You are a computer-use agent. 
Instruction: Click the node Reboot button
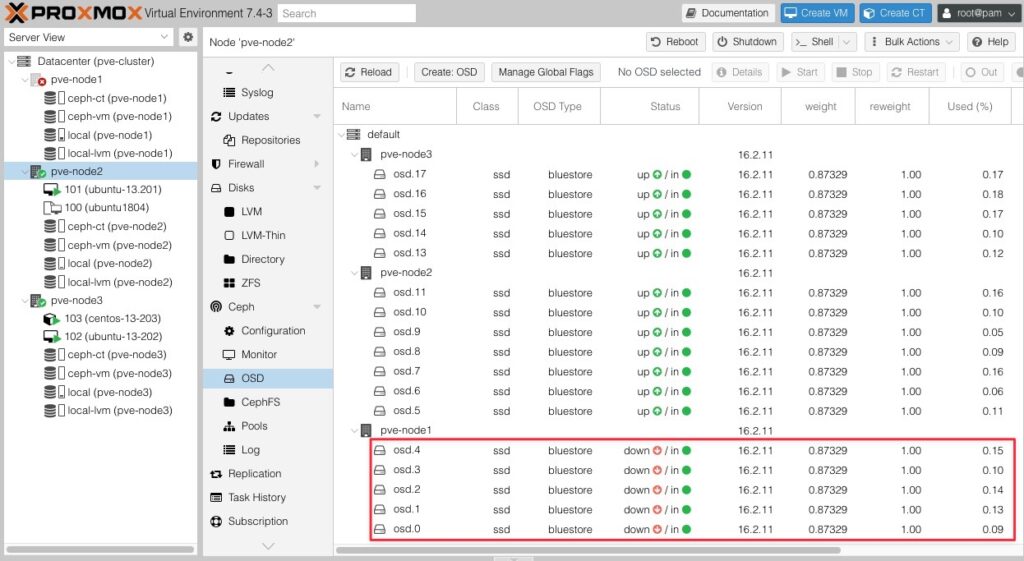pos(676,42)
